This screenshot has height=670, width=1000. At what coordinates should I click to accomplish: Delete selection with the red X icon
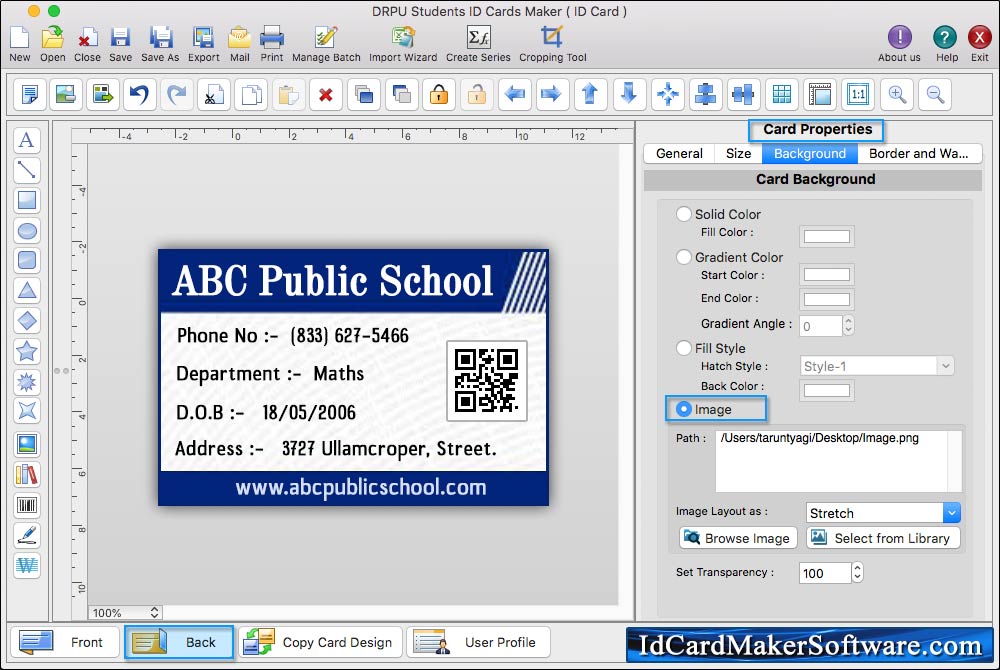point(325,94)
